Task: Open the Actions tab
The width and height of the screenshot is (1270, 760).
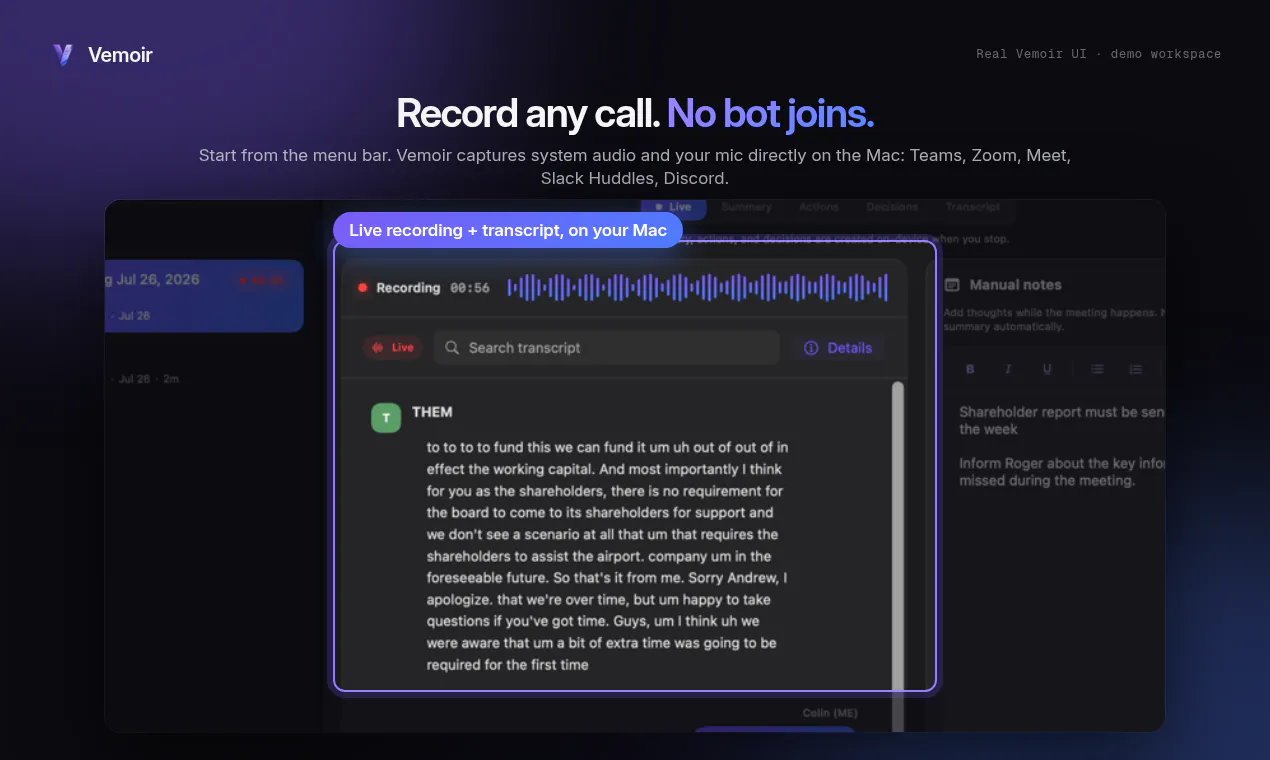Action: pyautogui.click(x=819, y=207)
